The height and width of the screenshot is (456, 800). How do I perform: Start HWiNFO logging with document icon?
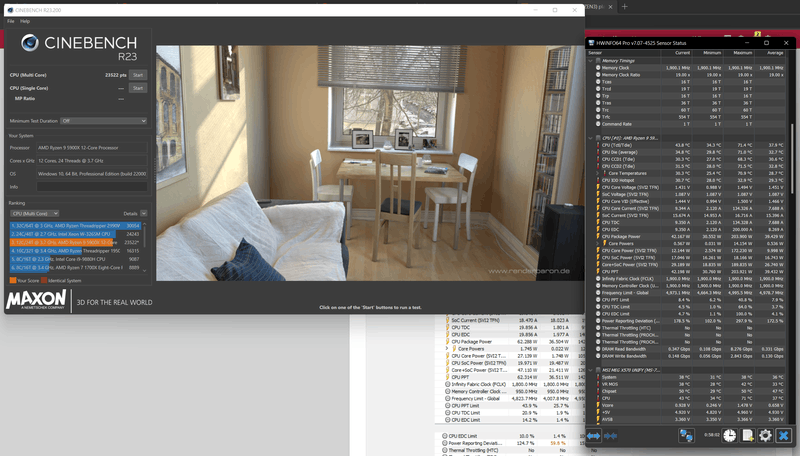point(747,436)
